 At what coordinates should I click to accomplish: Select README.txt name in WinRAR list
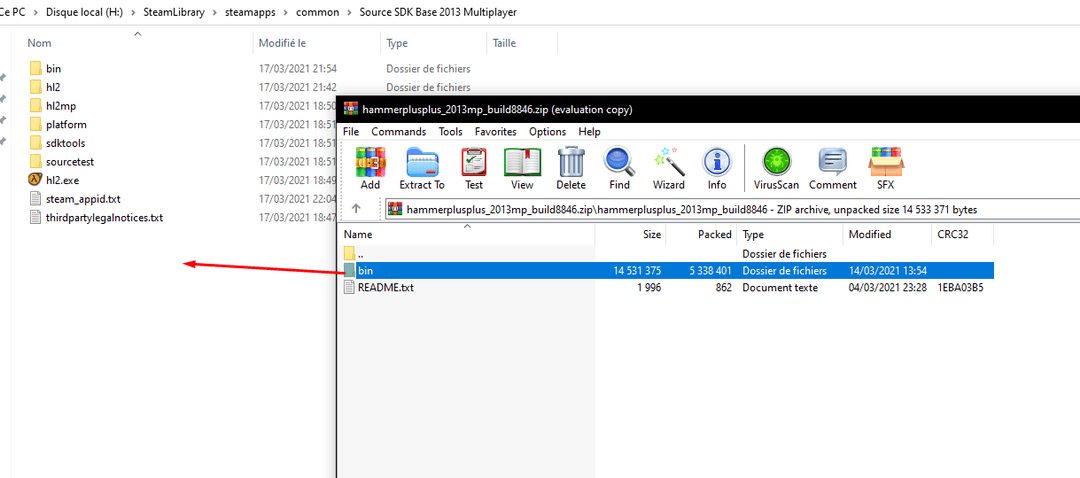(x=386, y=287)
